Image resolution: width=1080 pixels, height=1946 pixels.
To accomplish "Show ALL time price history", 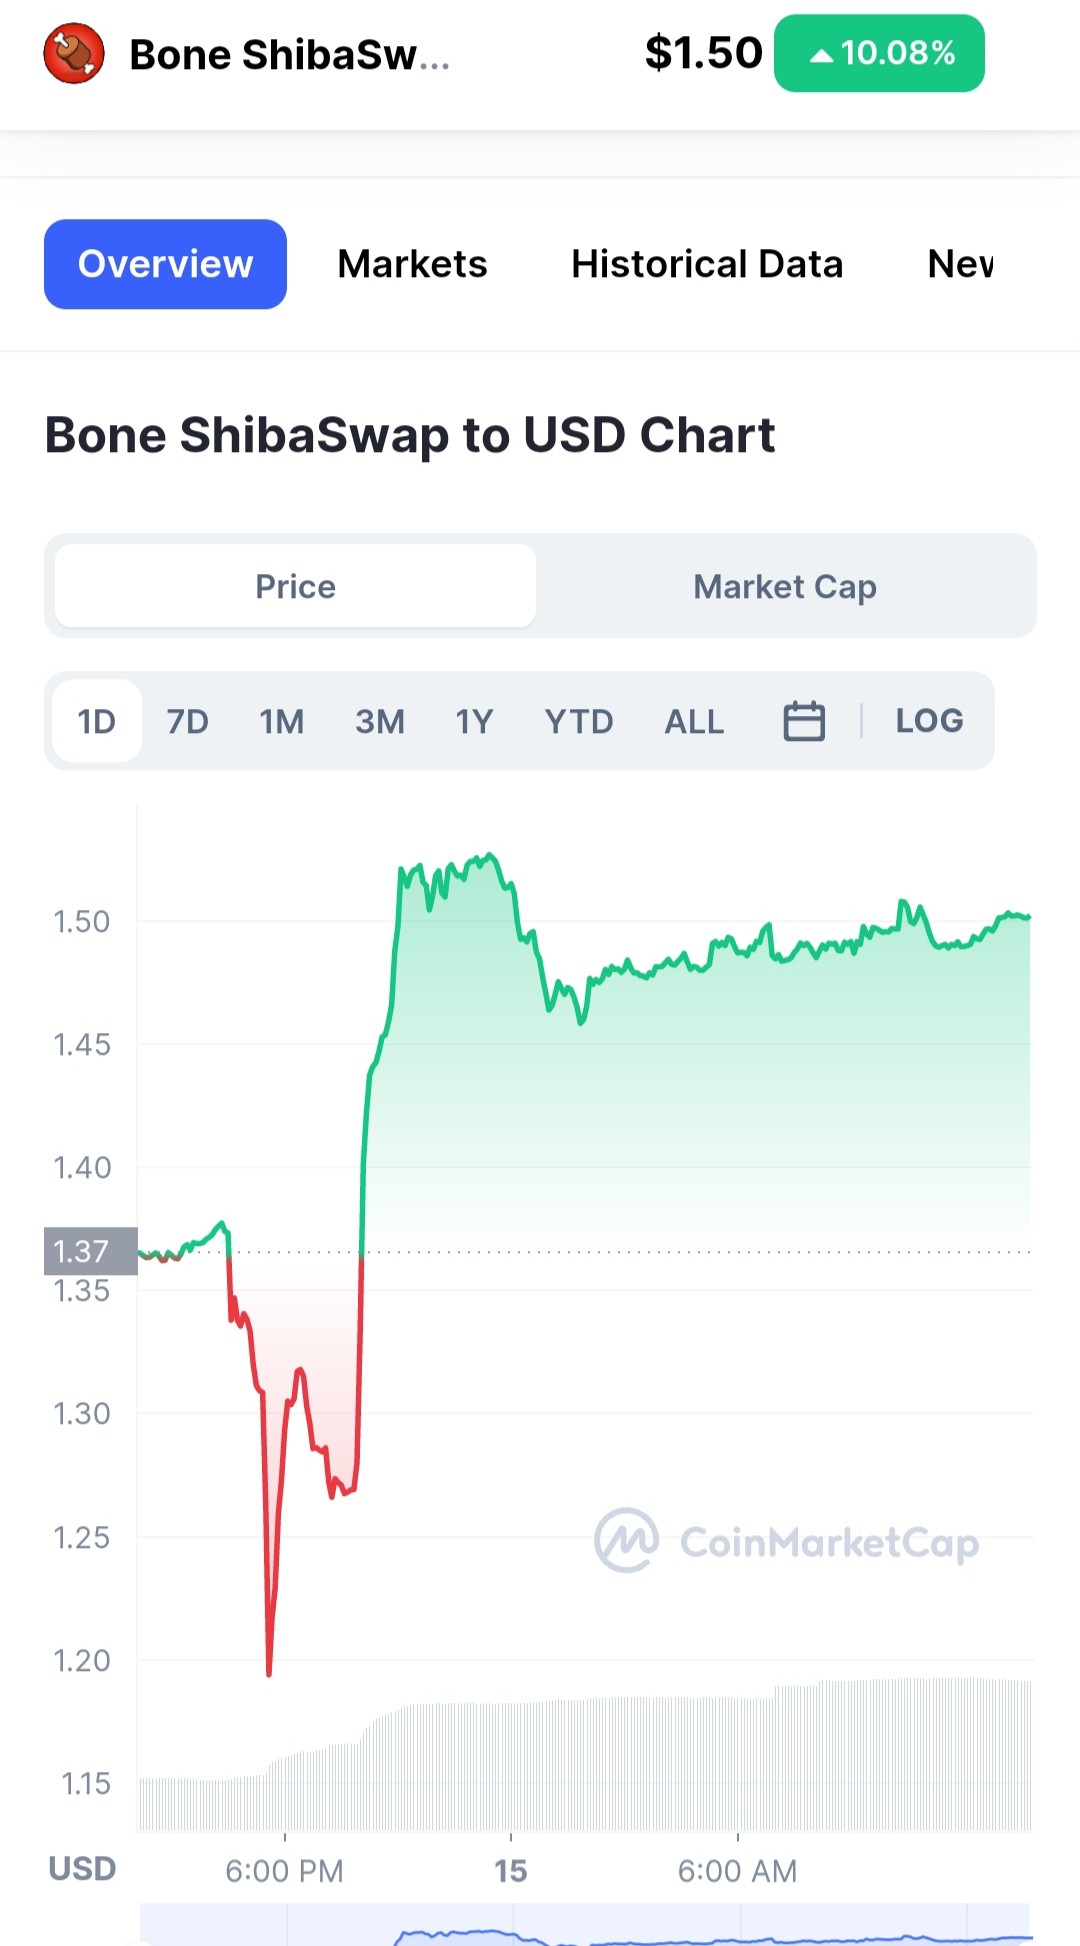I will coord(694,721).
